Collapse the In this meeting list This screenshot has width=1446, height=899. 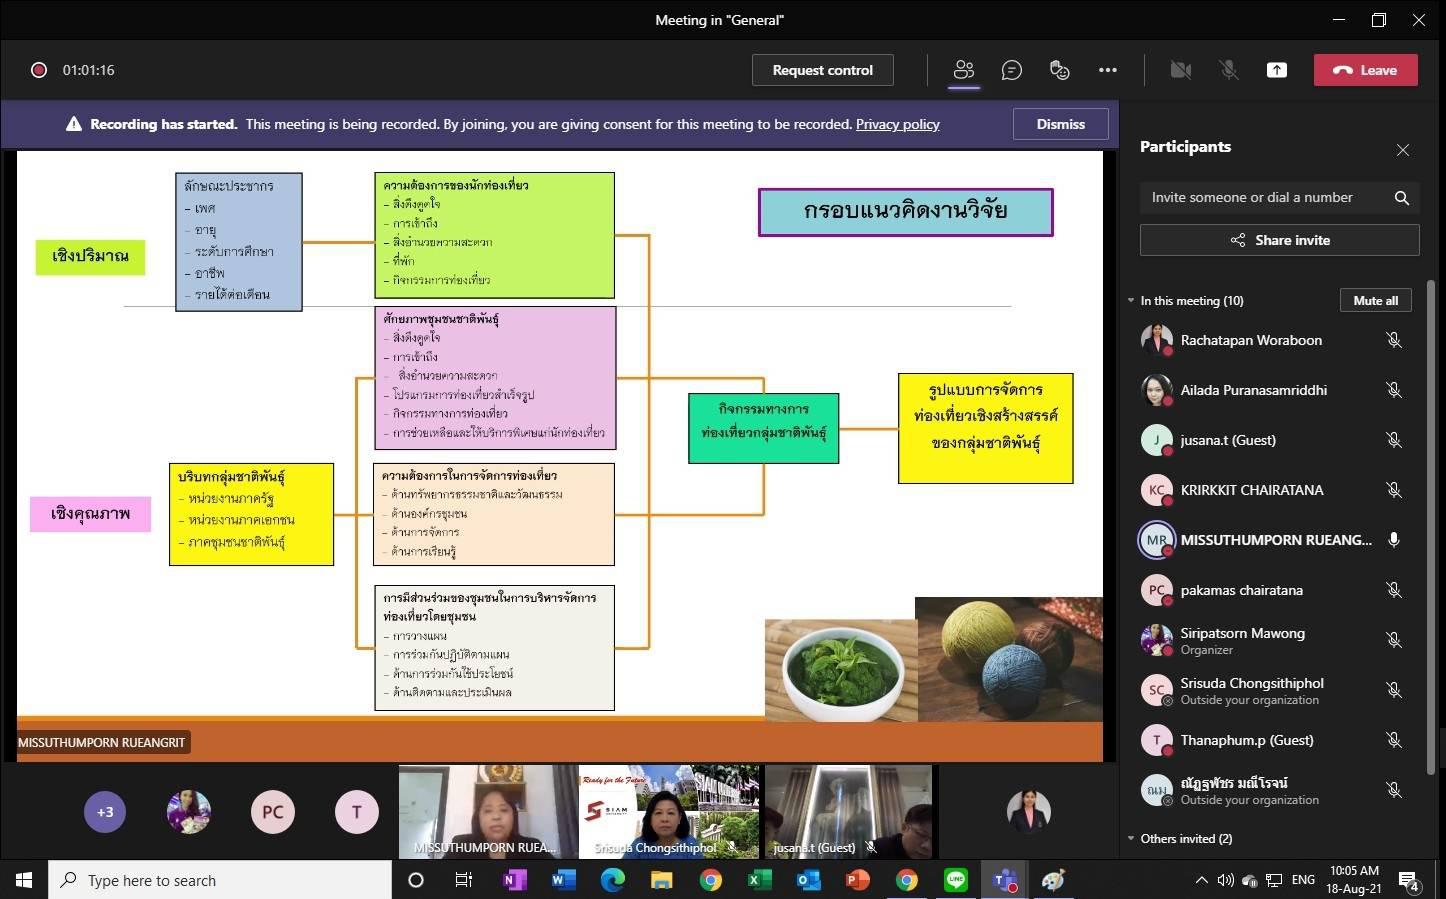[1131, 301]
